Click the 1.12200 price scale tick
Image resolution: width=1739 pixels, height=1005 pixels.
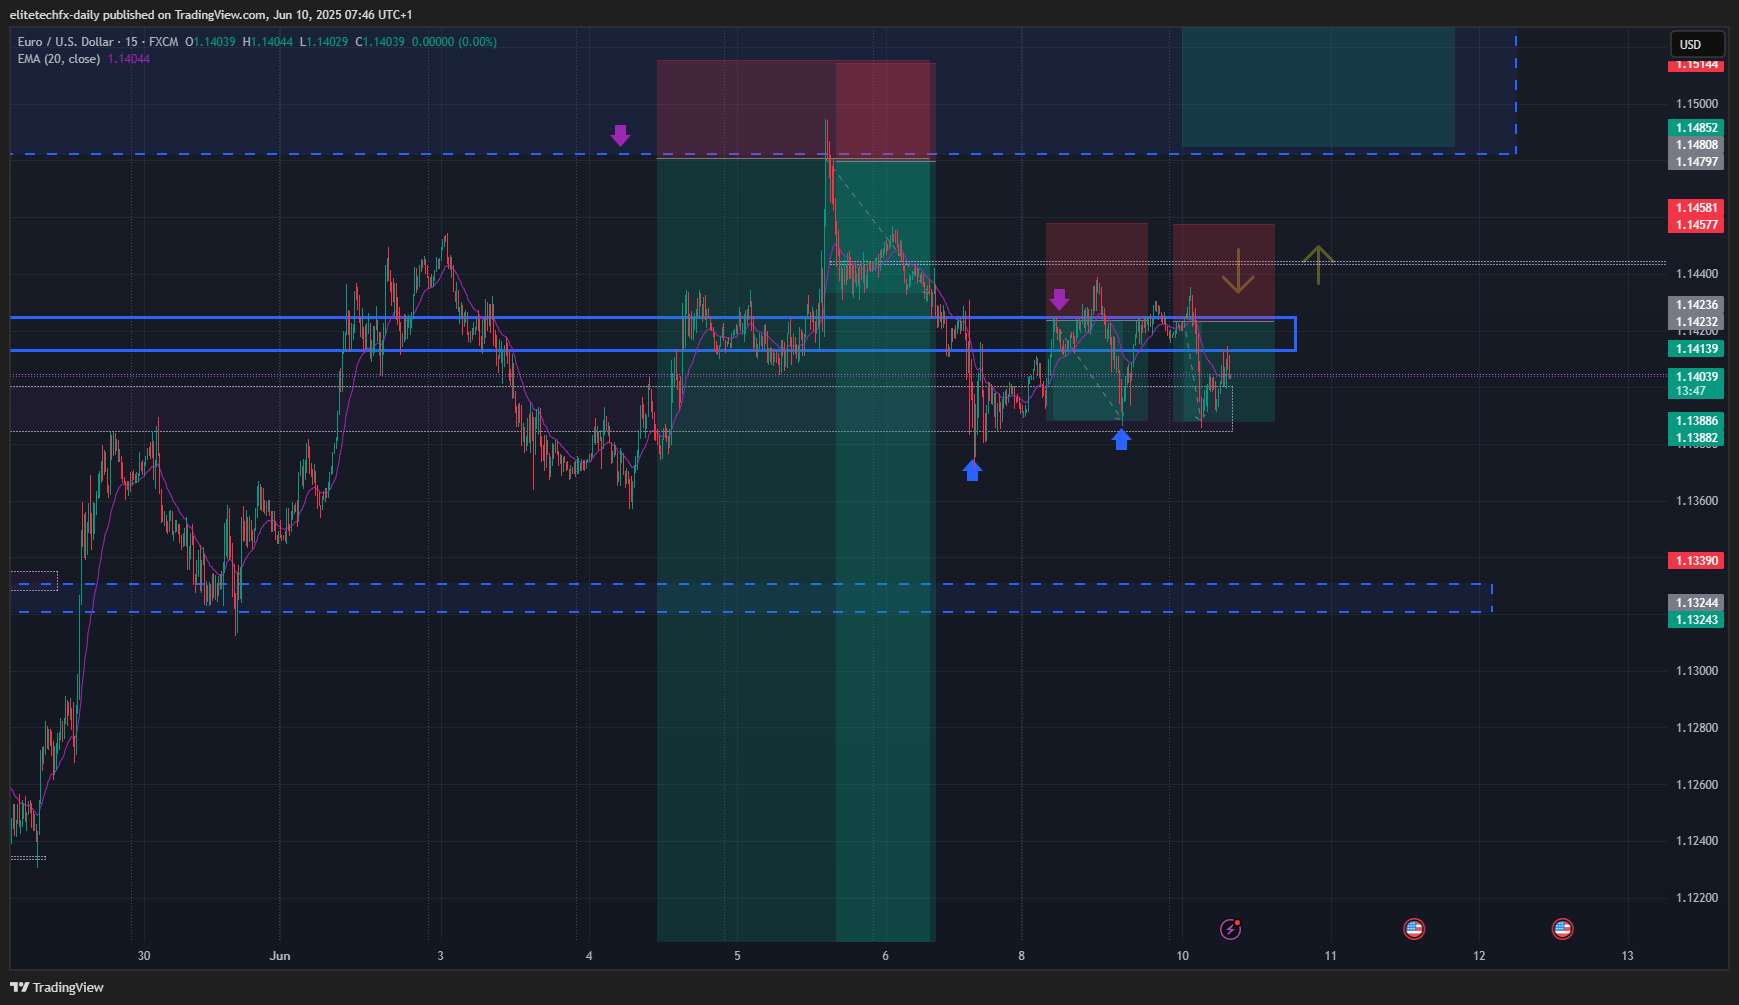point(1697,898)
